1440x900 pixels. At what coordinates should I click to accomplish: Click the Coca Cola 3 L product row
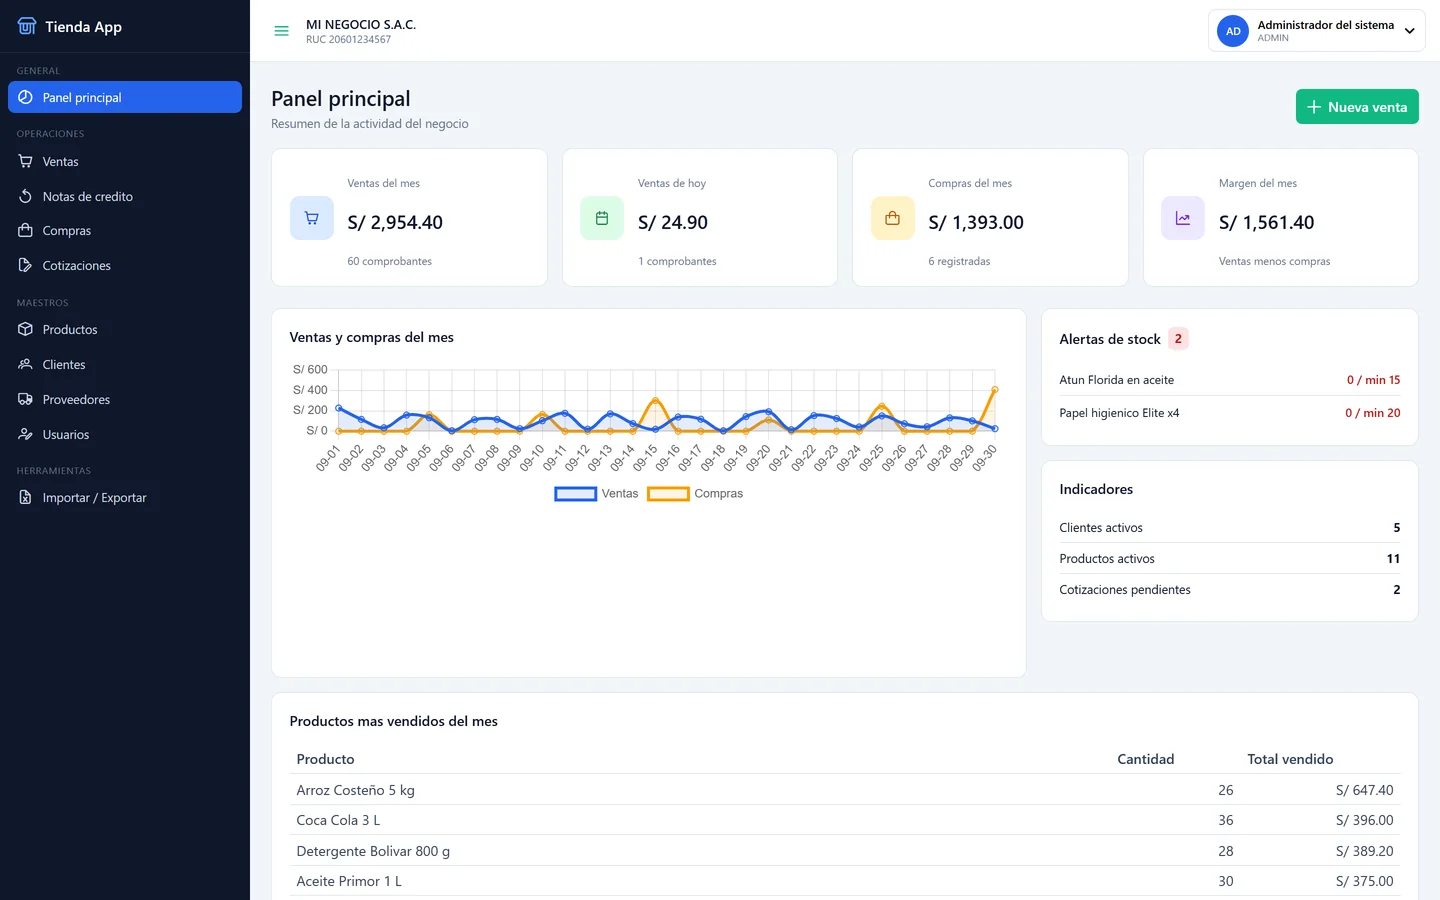click(845, 820)
